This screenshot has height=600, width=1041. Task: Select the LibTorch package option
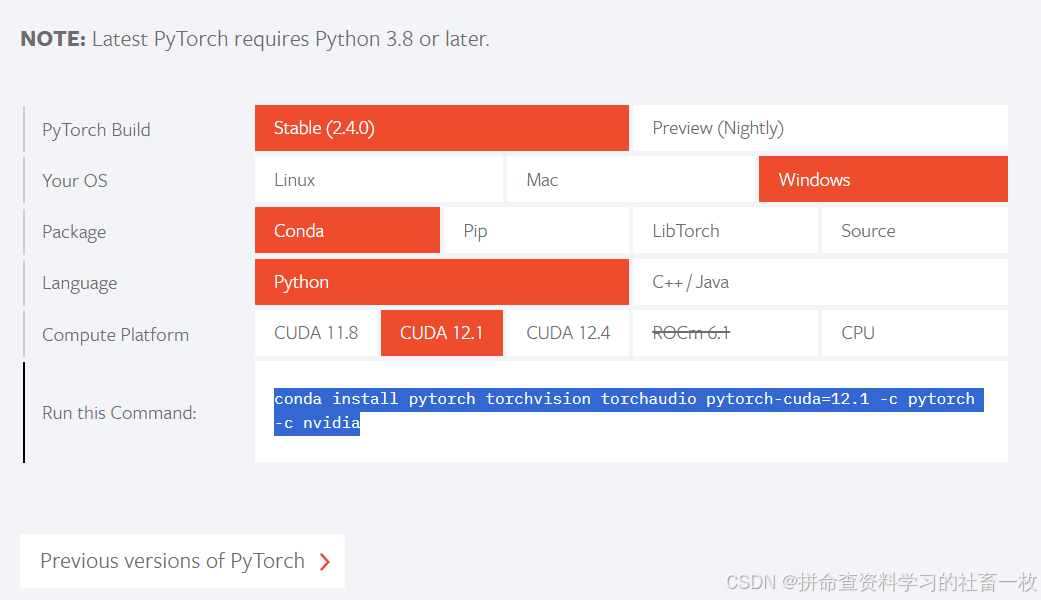click(x=725, y=230)
